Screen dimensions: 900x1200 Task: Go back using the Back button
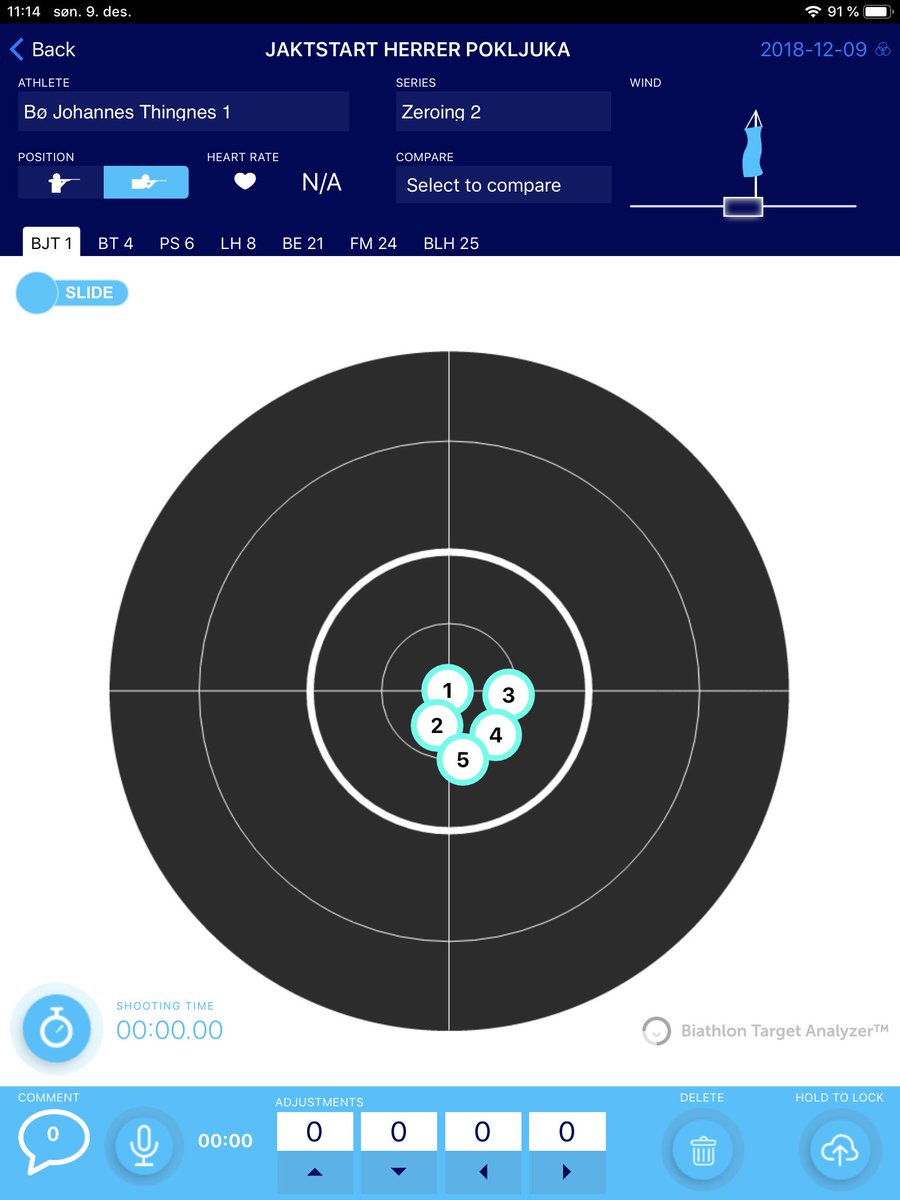(42, 49)
